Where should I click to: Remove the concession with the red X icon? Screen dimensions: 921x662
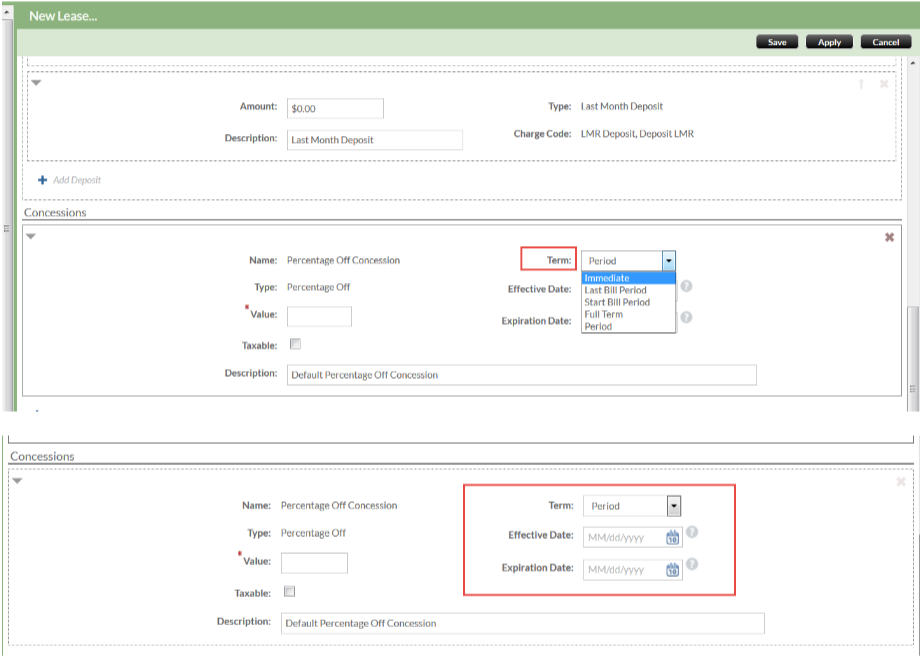click(889, 237)
